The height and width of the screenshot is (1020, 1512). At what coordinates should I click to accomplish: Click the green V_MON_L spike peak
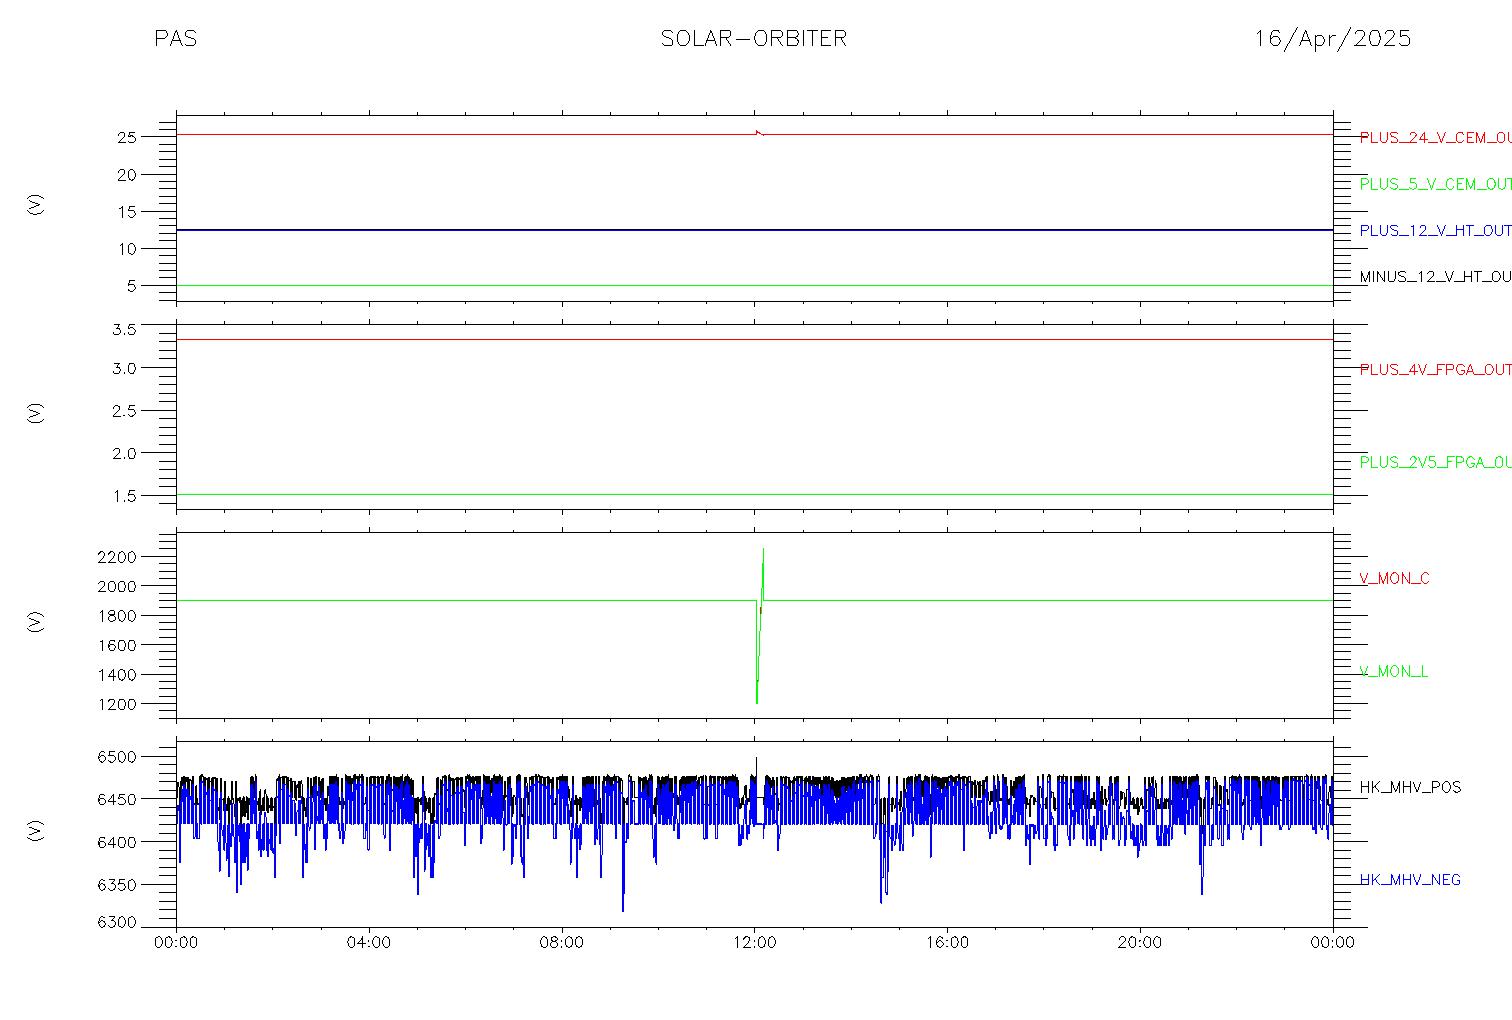(763, 549)
